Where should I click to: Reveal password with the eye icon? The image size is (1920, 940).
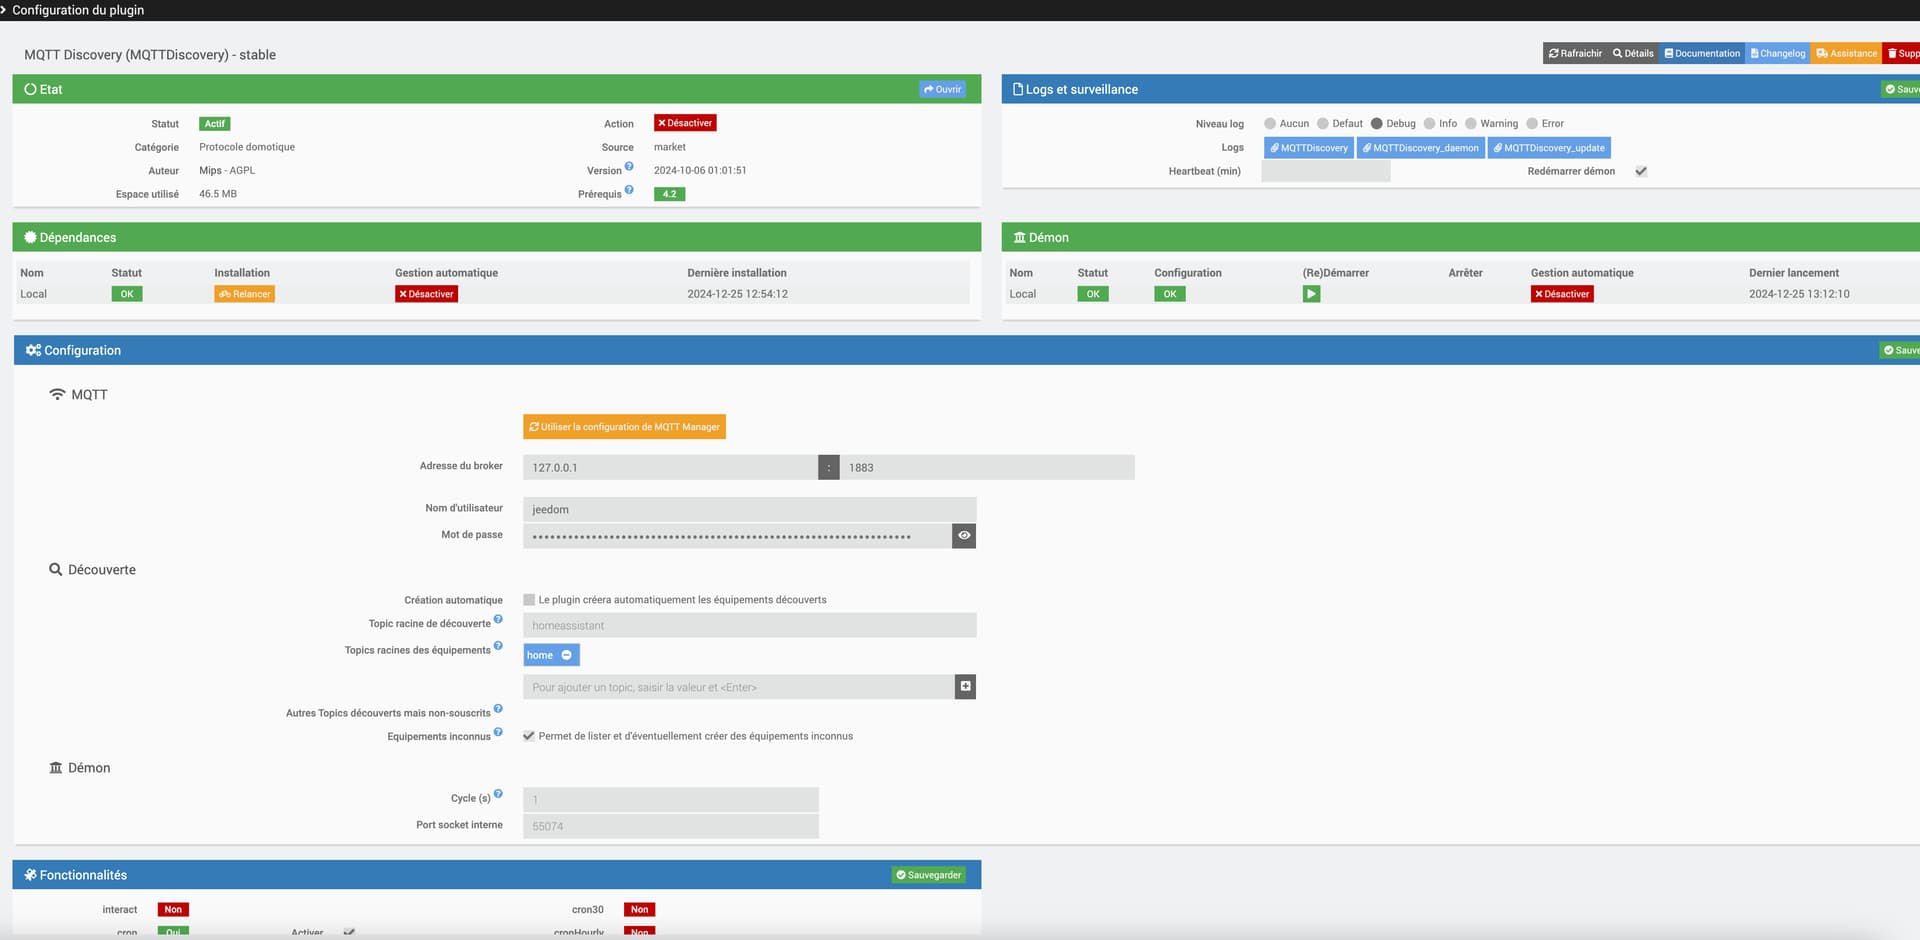coord(964,536)
